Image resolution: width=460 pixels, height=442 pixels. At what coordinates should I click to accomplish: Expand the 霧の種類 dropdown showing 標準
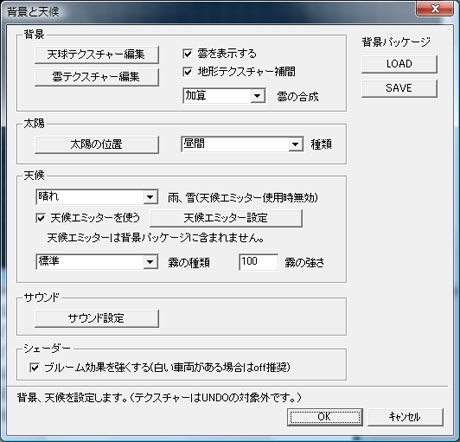point(97,262)
